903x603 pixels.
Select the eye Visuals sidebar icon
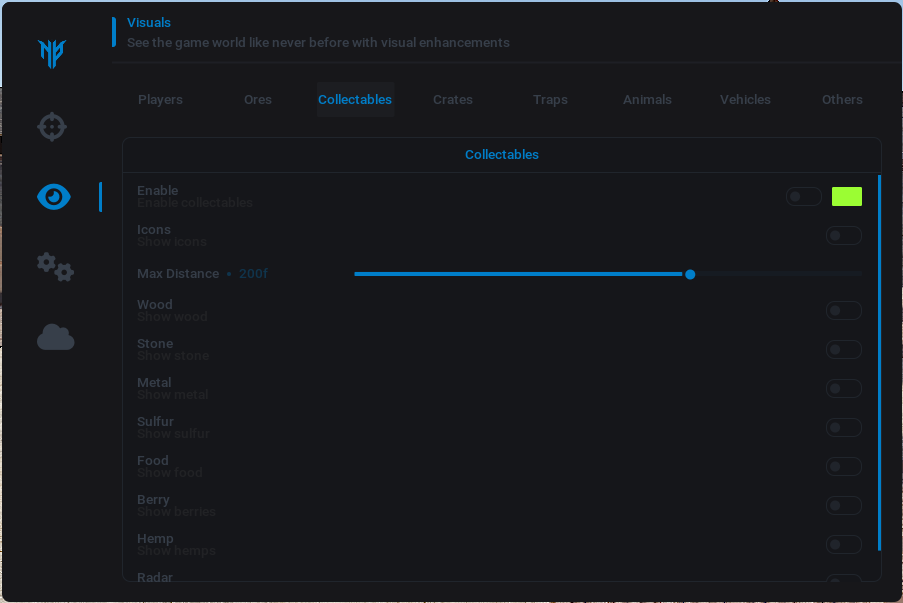click(54, 197)
